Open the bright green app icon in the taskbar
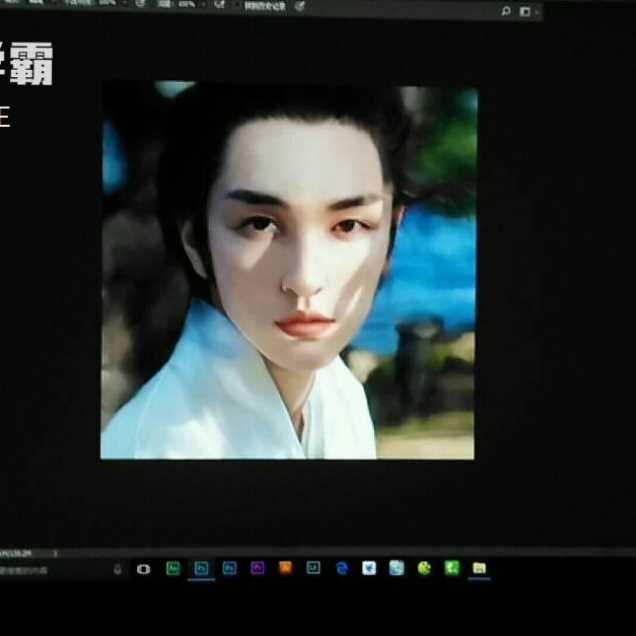636x636 pixels. [x=452, y=568]
